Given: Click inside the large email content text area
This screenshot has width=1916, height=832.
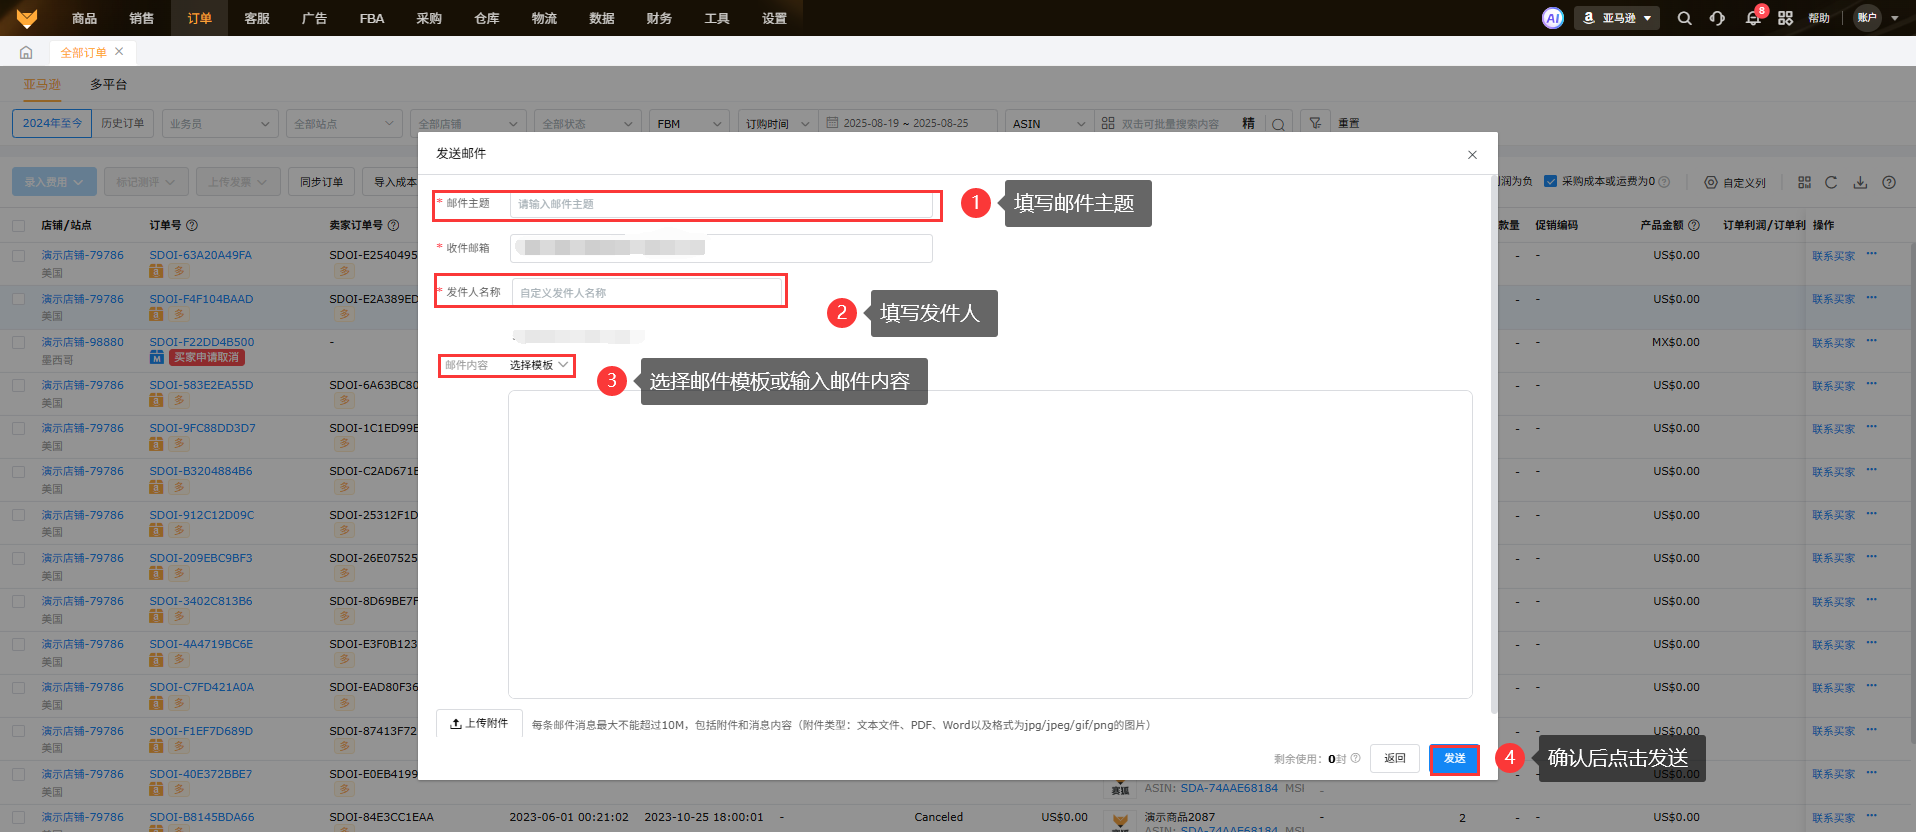Looking at the screenshot, I should click(990, 544).
